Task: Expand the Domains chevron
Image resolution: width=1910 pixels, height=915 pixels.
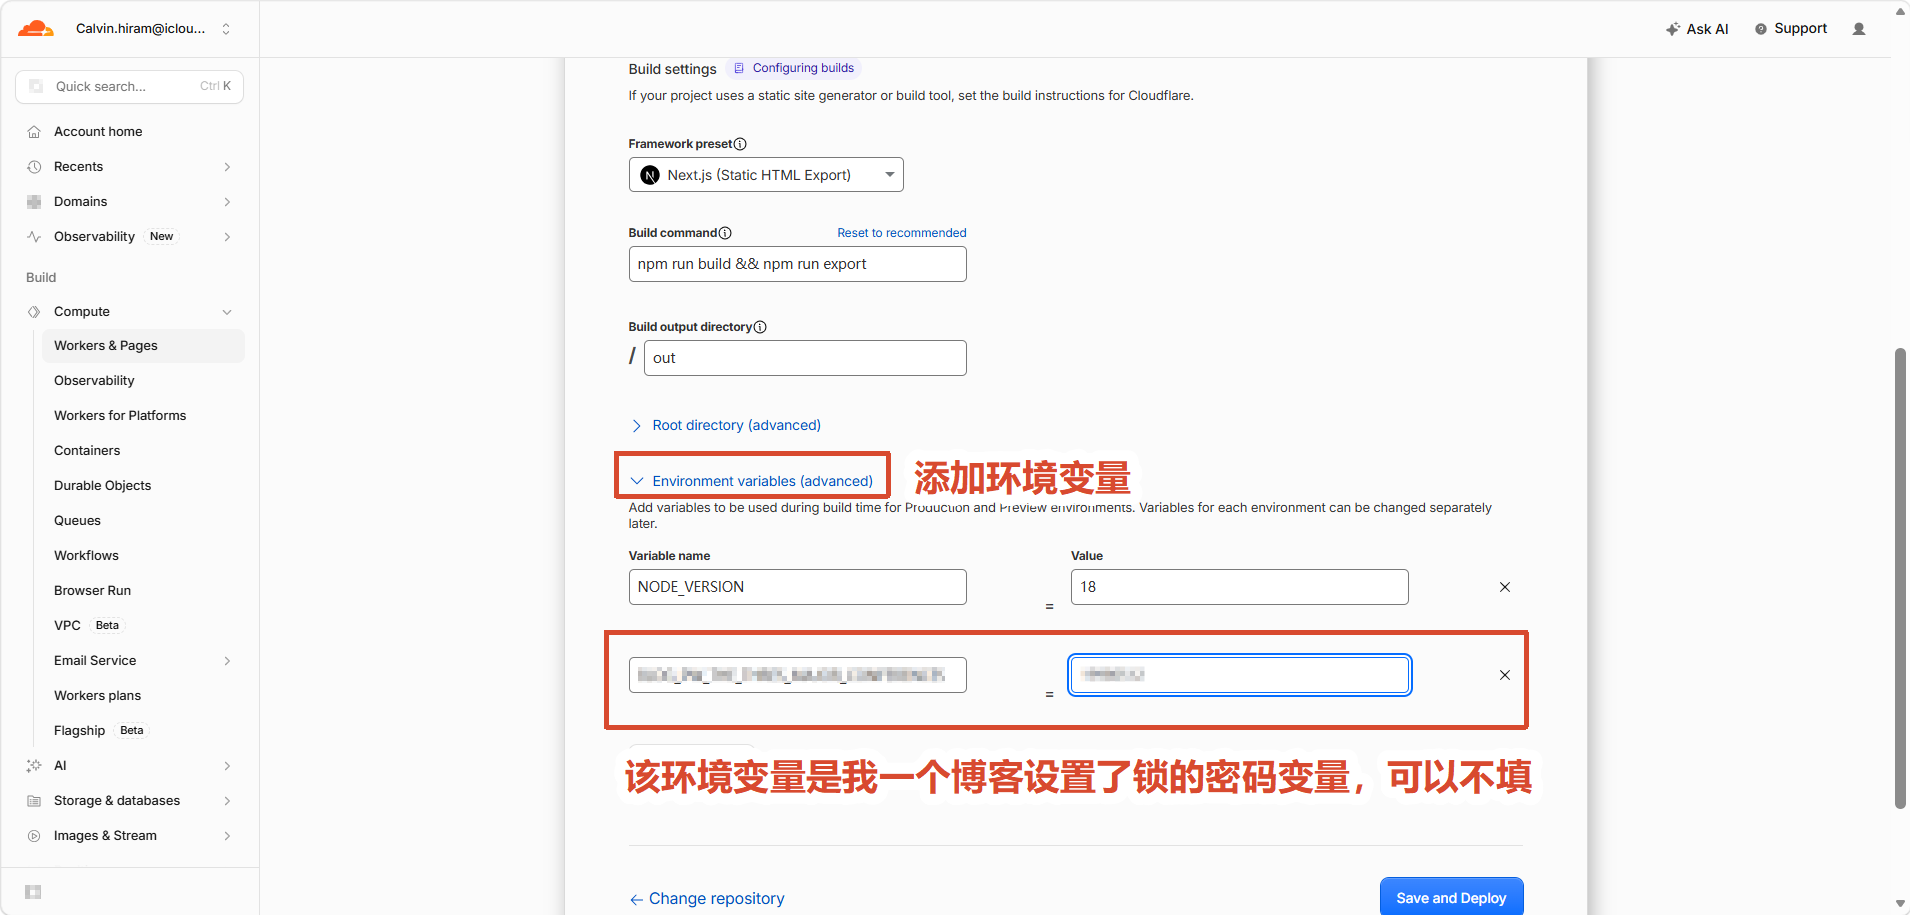Action: 227,202
